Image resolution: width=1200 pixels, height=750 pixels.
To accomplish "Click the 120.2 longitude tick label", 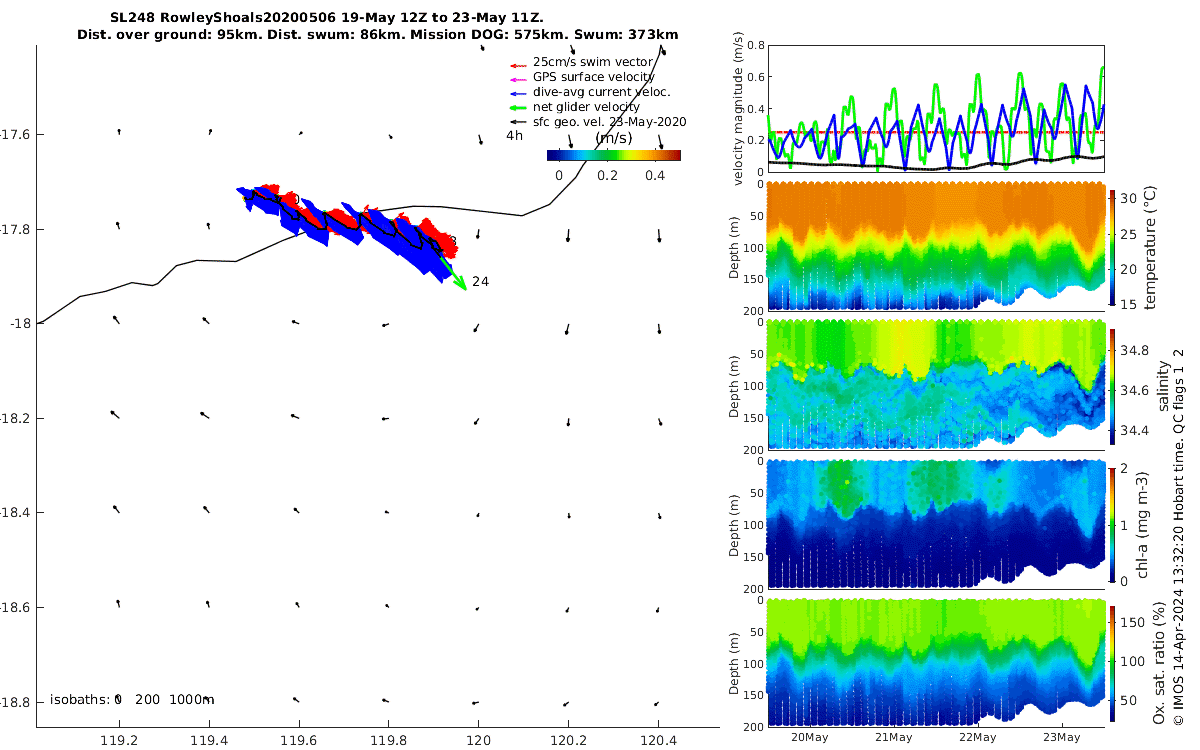I will (568, 741).
